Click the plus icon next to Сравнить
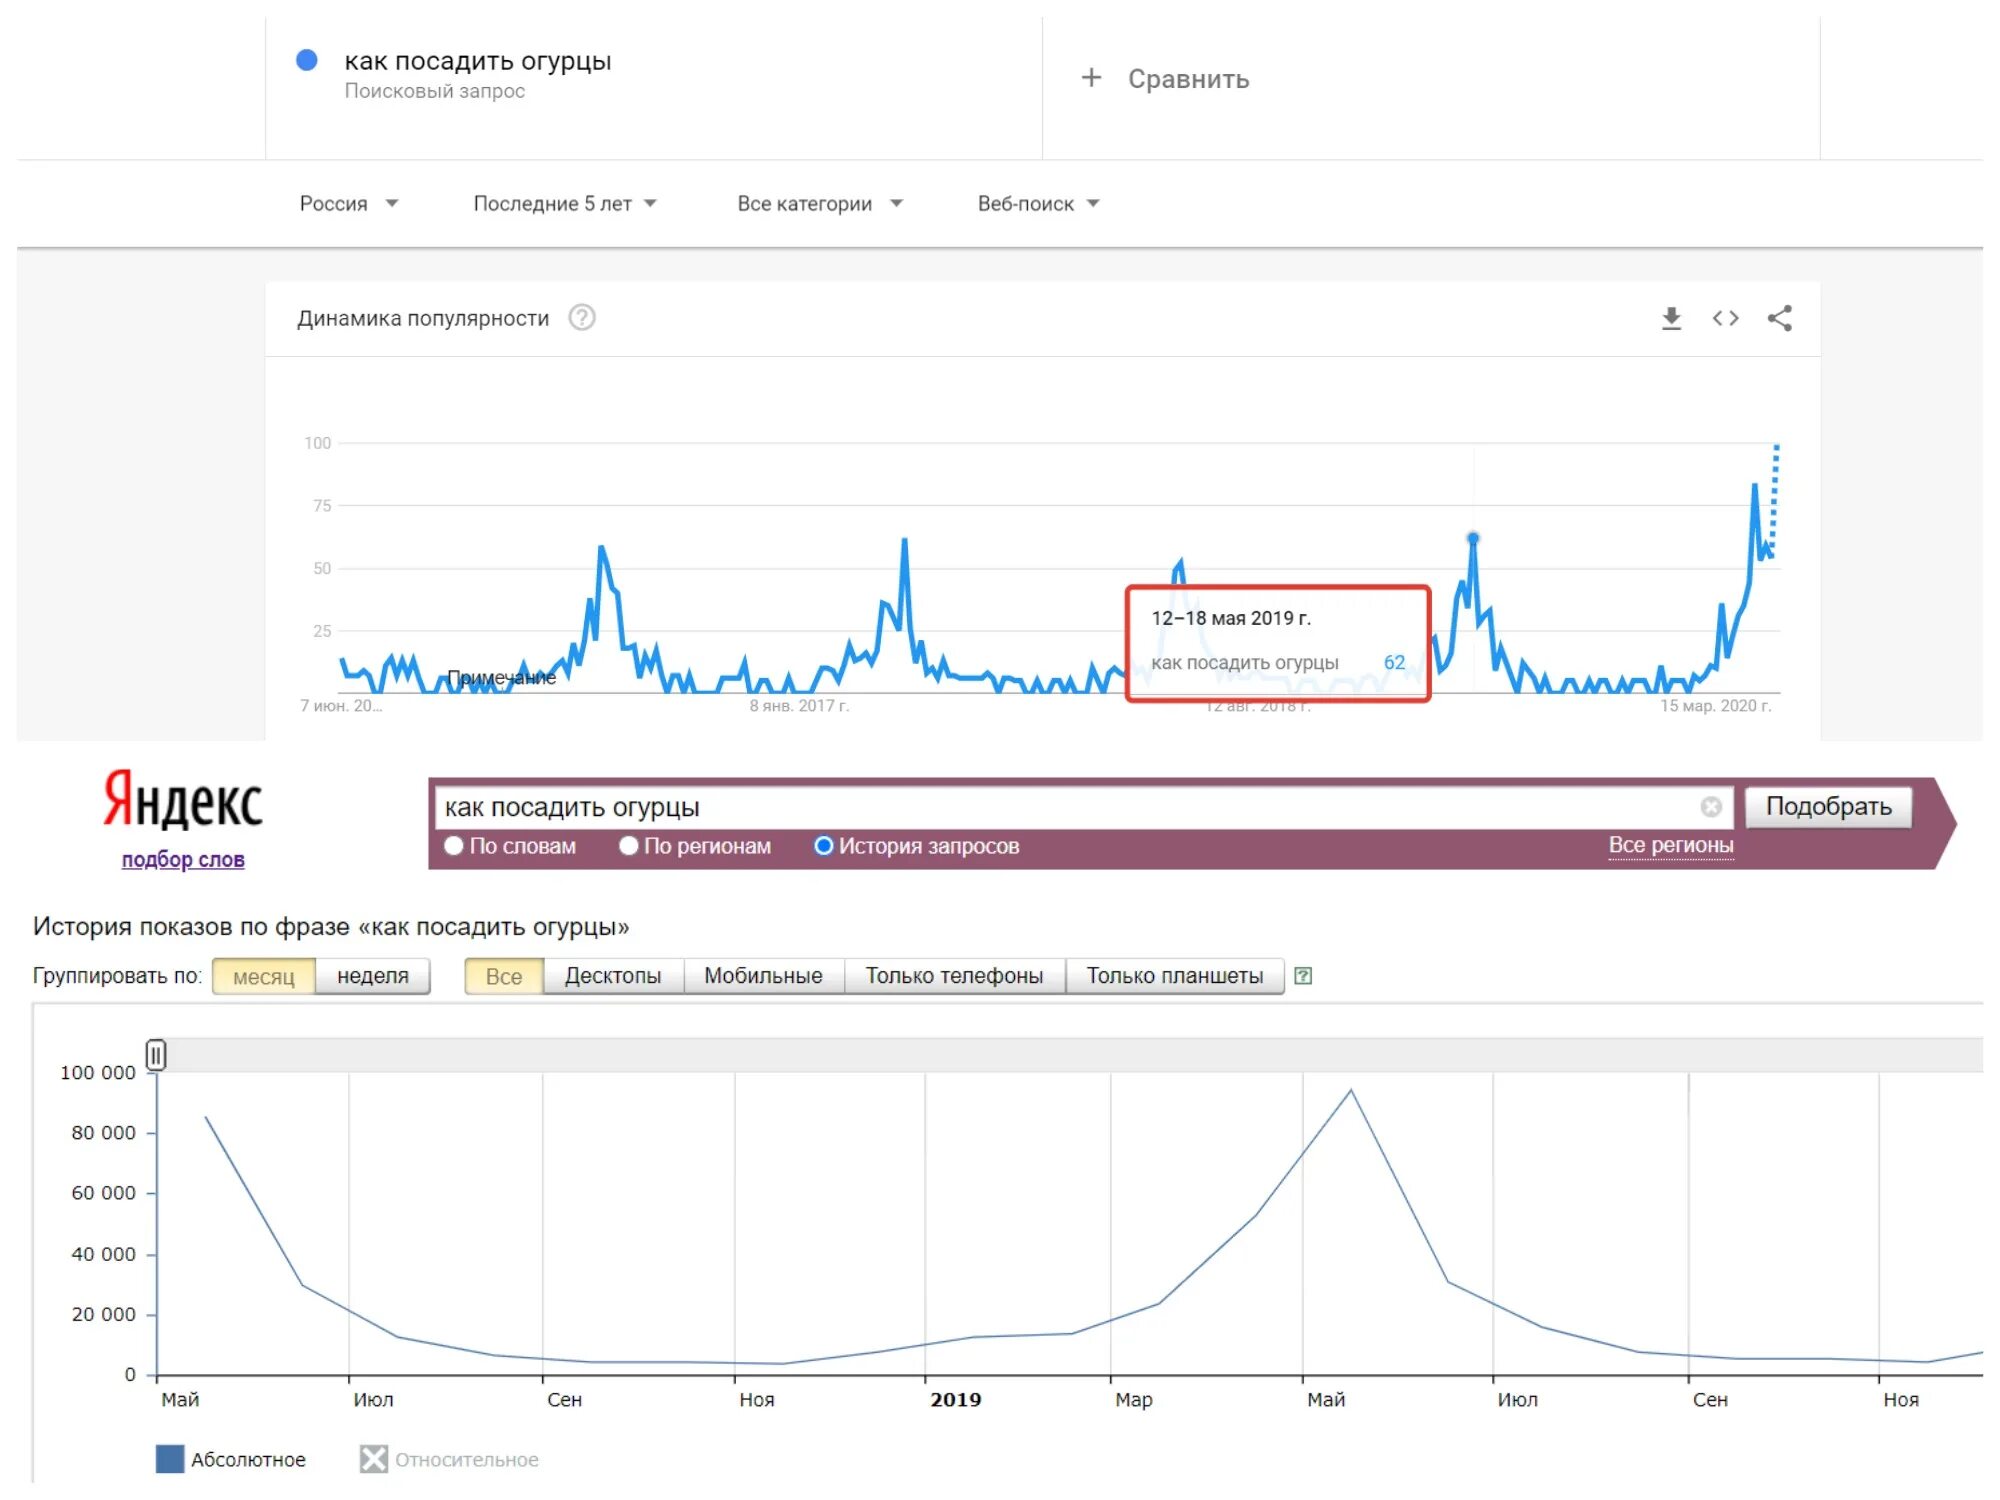Viewport: 2000px width, 1500px height. 1091,78
